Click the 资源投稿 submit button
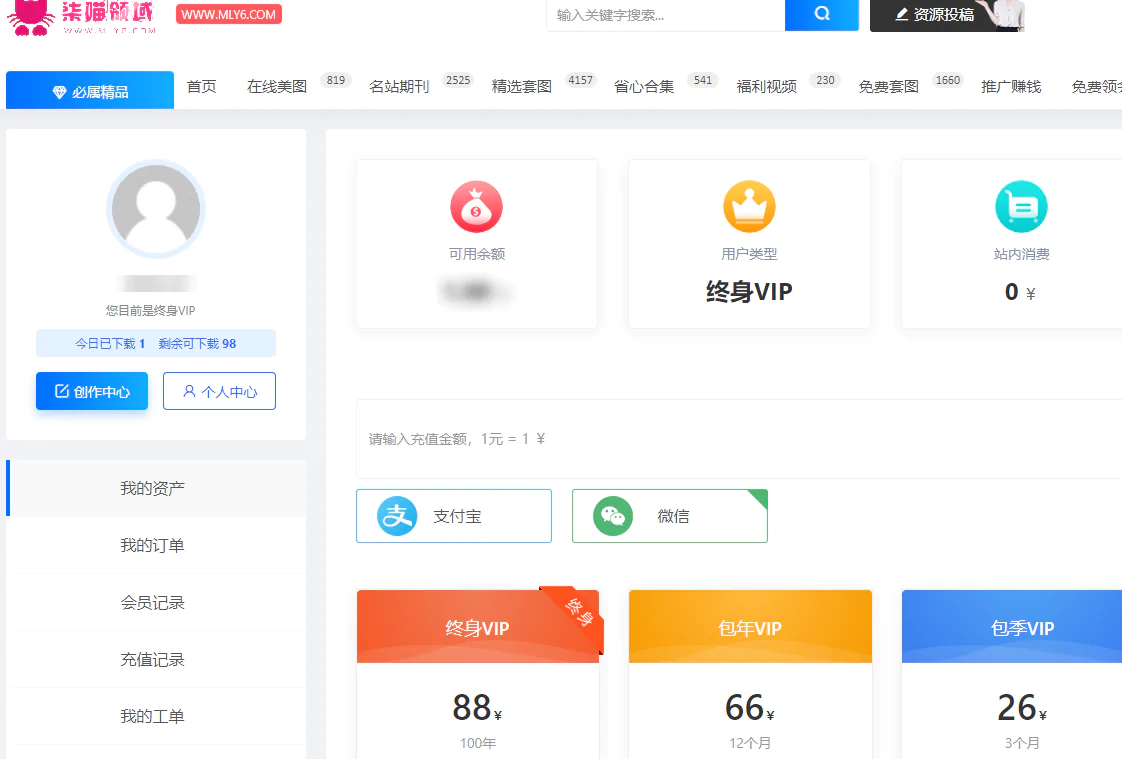The height and width of the screenshot is (759, 1122). pos(947,15)
